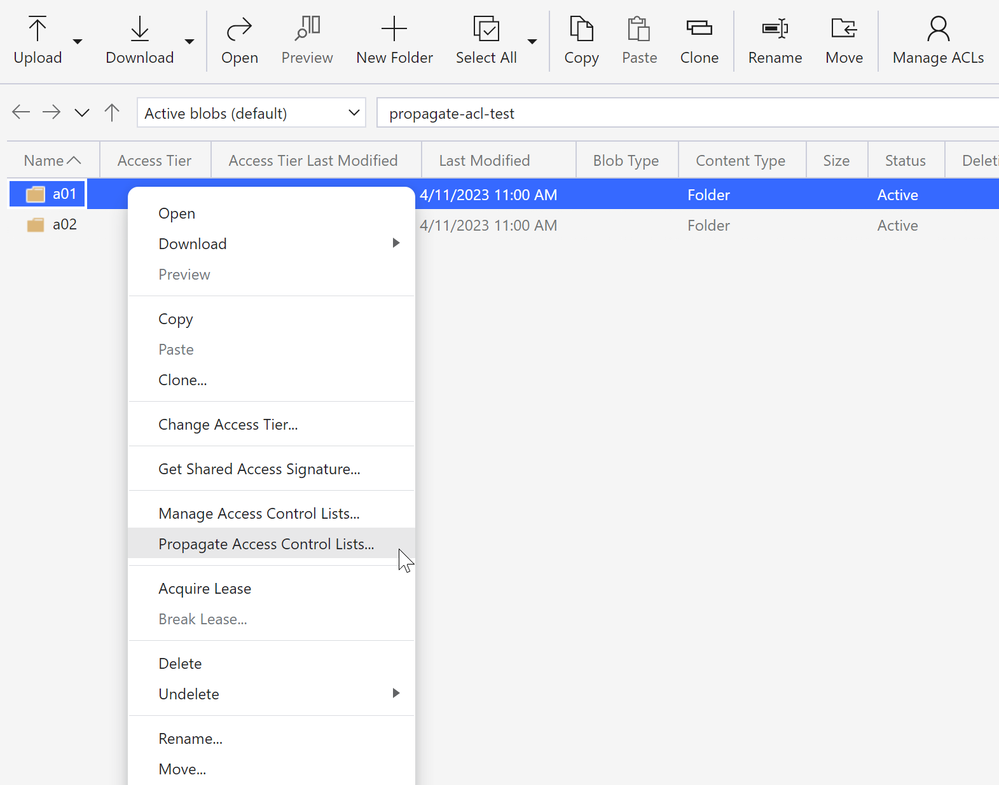Screen dimensions: 999x785
Task: Expand the Upload dropdown arrow
Action: (x=78, y=41)
